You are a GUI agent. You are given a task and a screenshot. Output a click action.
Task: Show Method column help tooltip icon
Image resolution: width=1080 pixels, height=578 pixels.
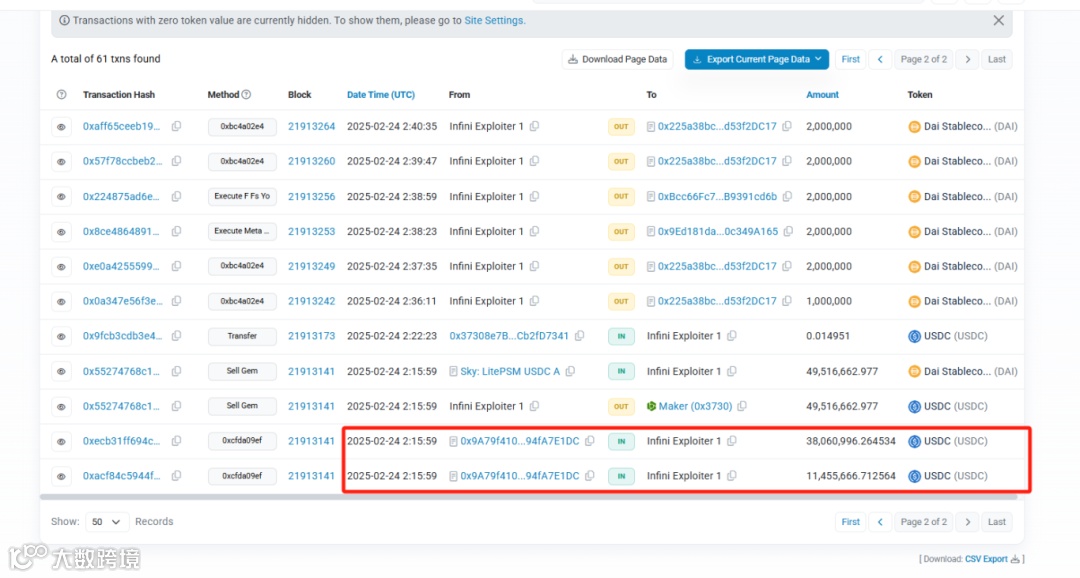(247, 94)
